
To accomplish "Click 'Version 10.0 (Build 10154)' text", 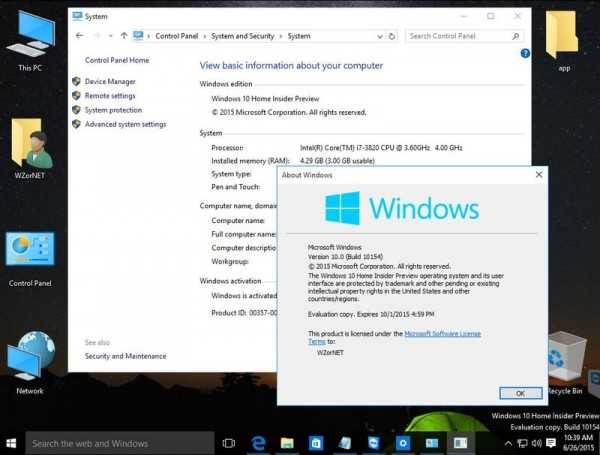I will (345, 256).
